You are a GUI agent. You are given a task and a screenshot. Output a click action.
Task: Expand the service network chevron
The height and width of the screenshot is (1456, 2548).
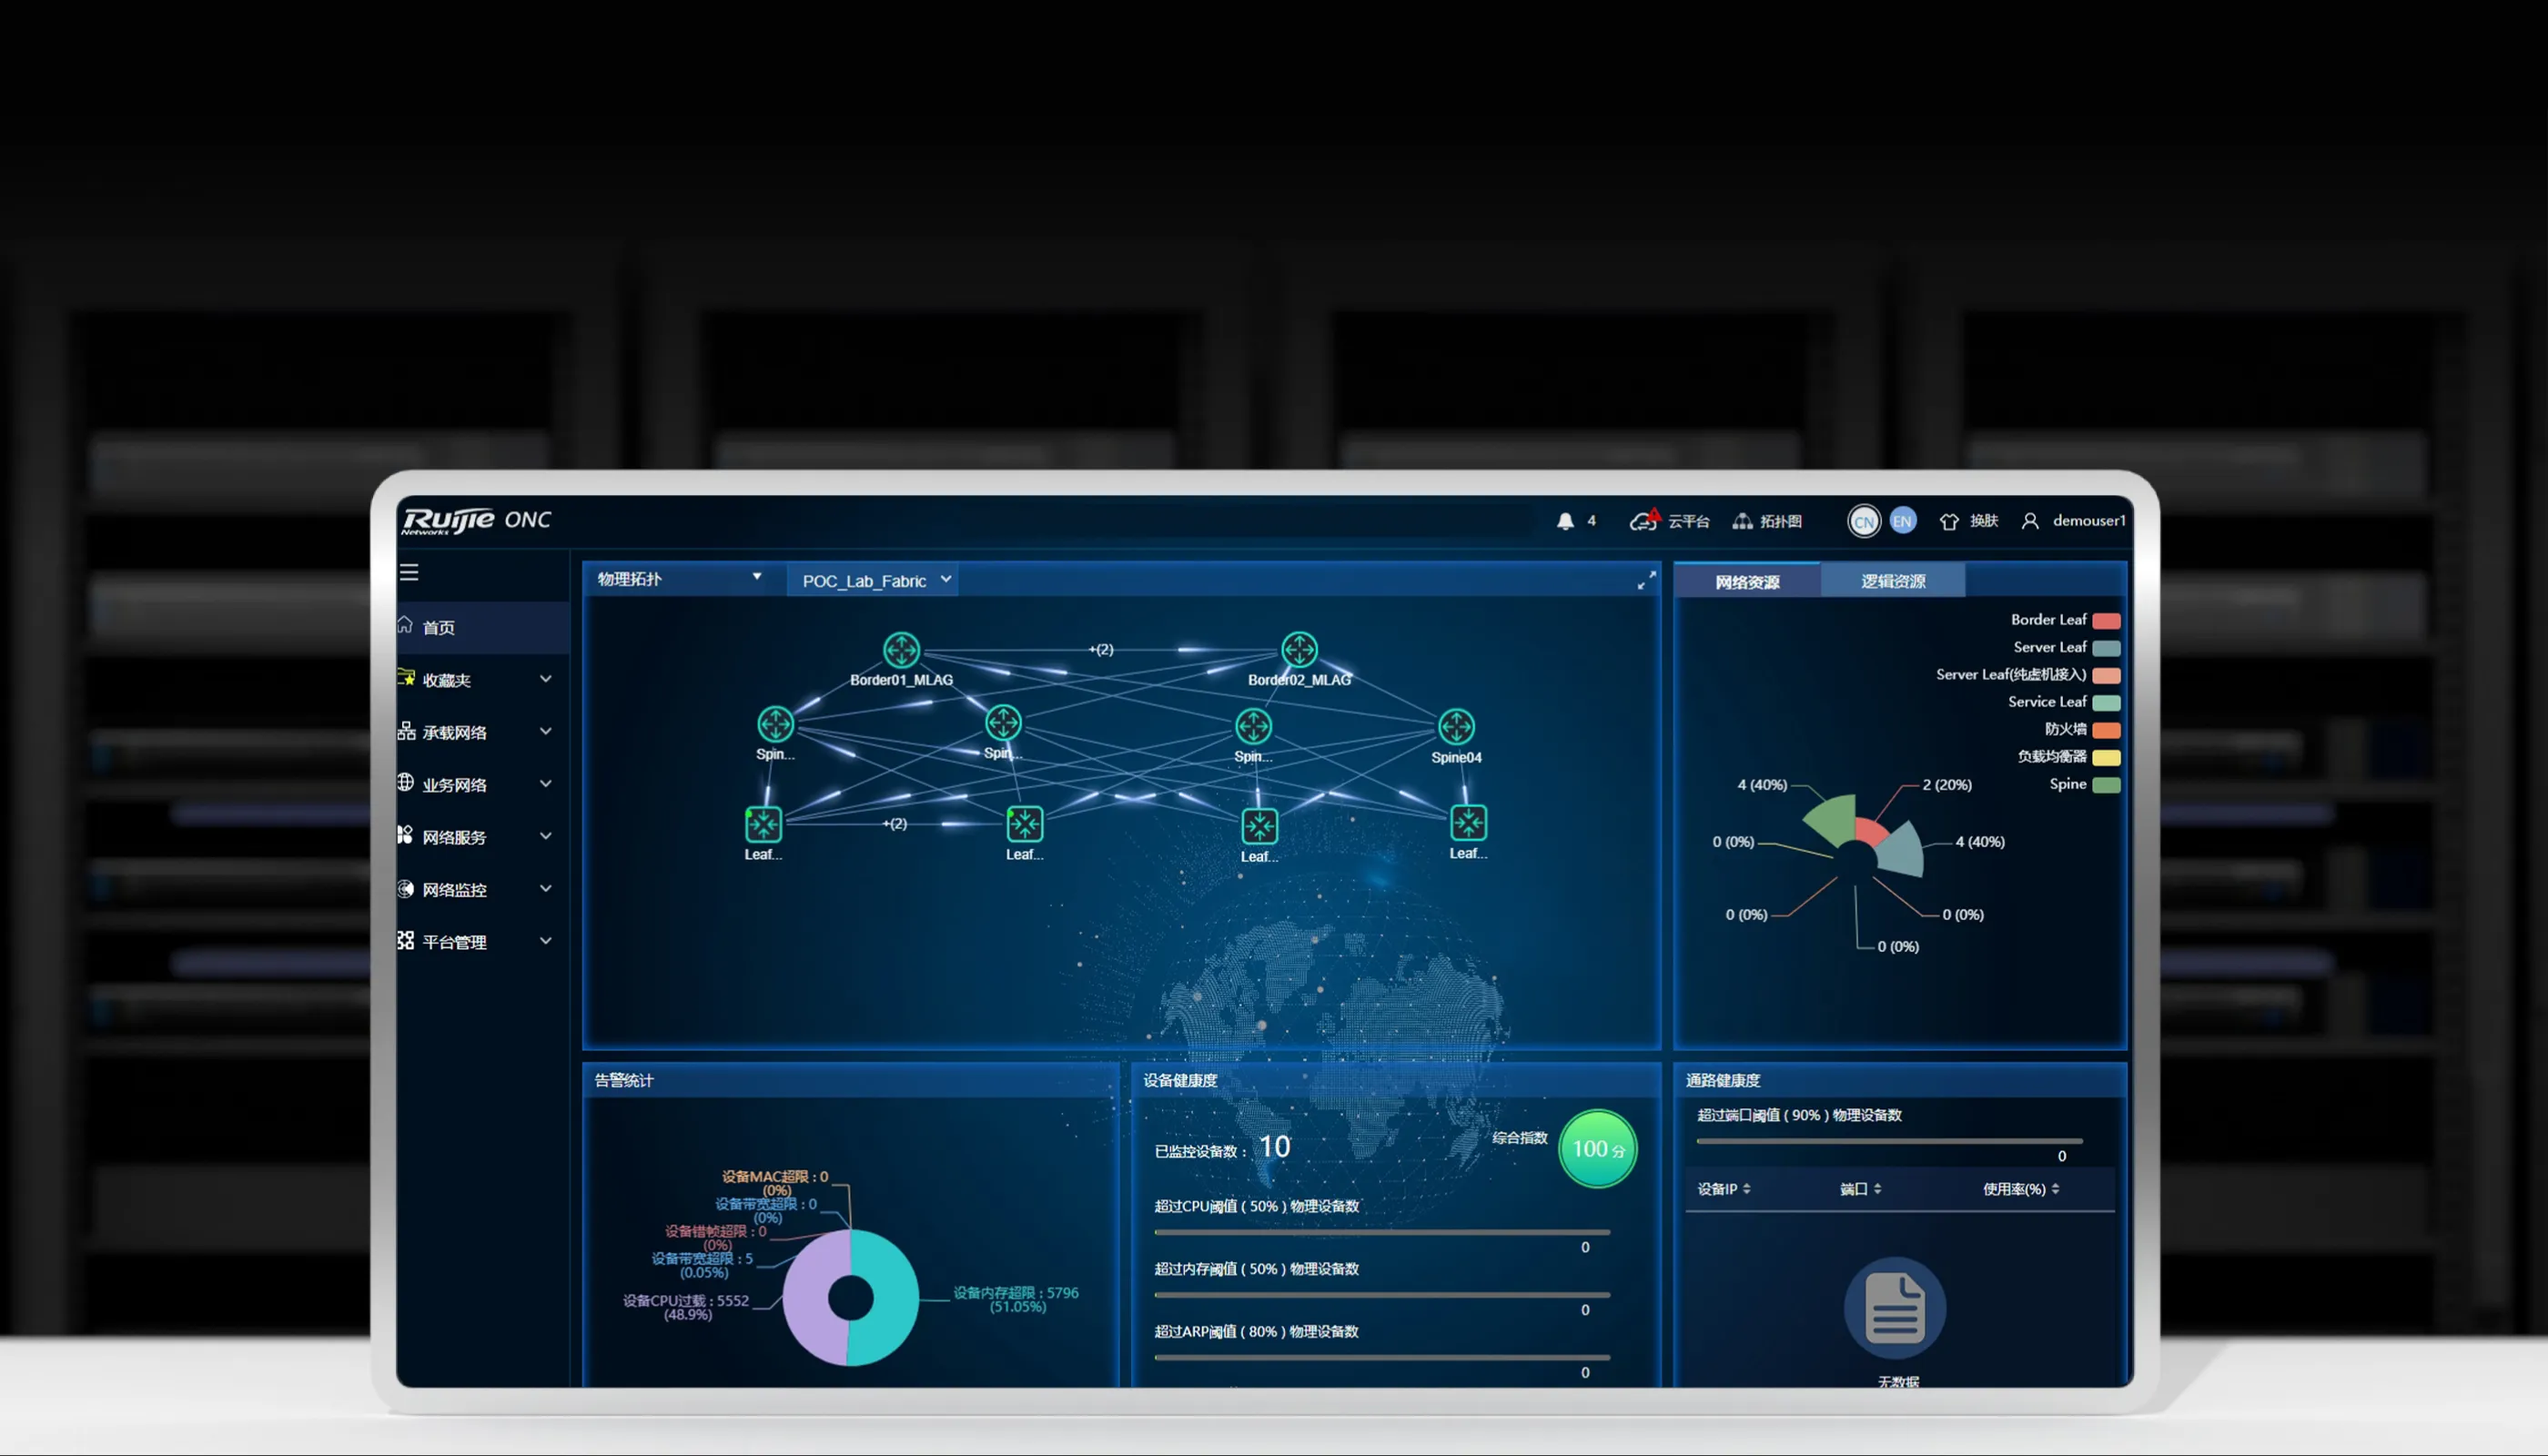[546, 783]
